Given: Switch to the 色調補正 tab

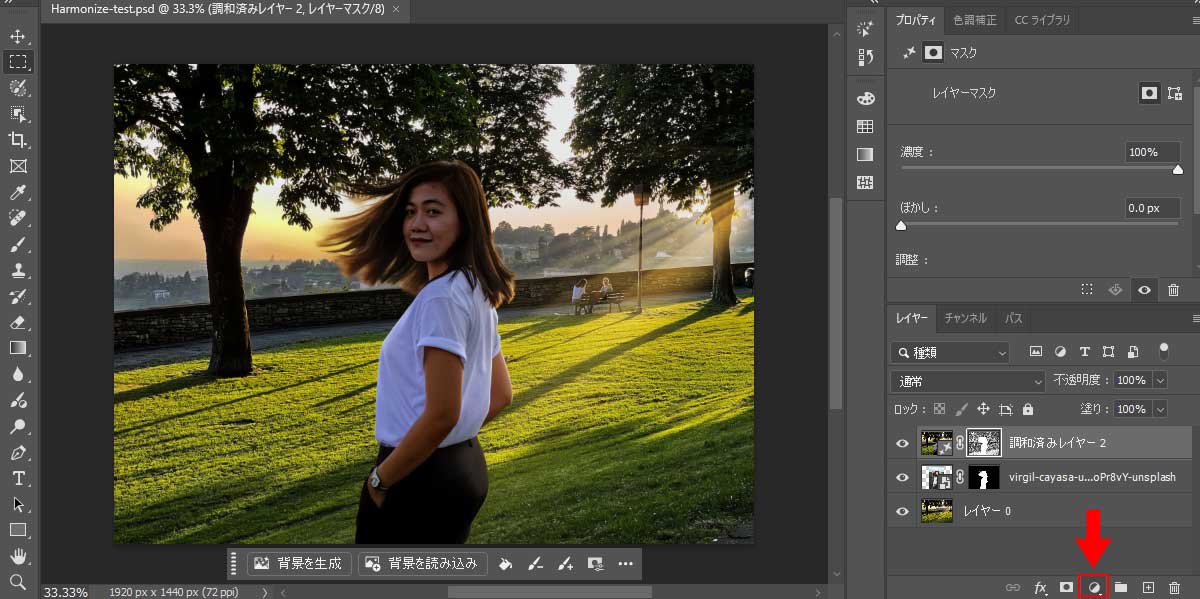Looking at the screenshot, I should pos(974,20).
